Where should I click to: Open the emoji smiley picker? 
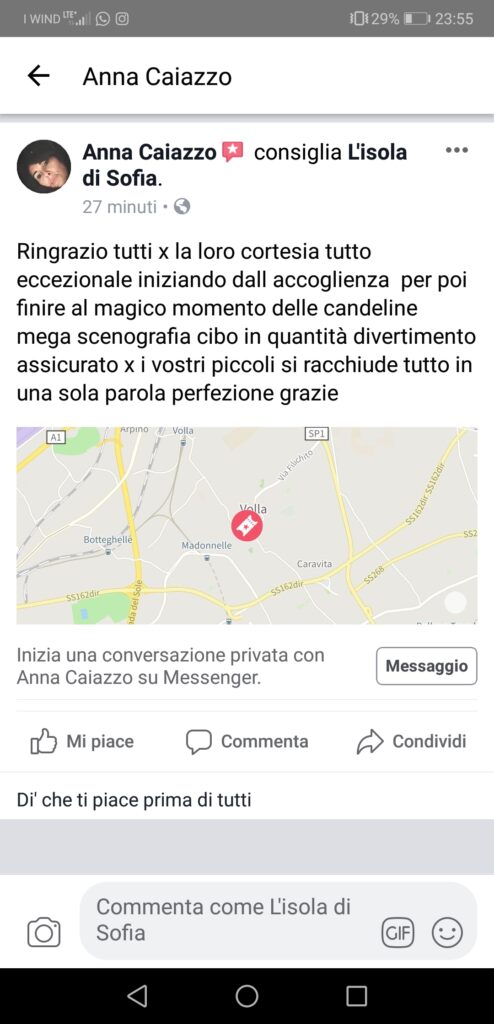[x=448, y=933]
